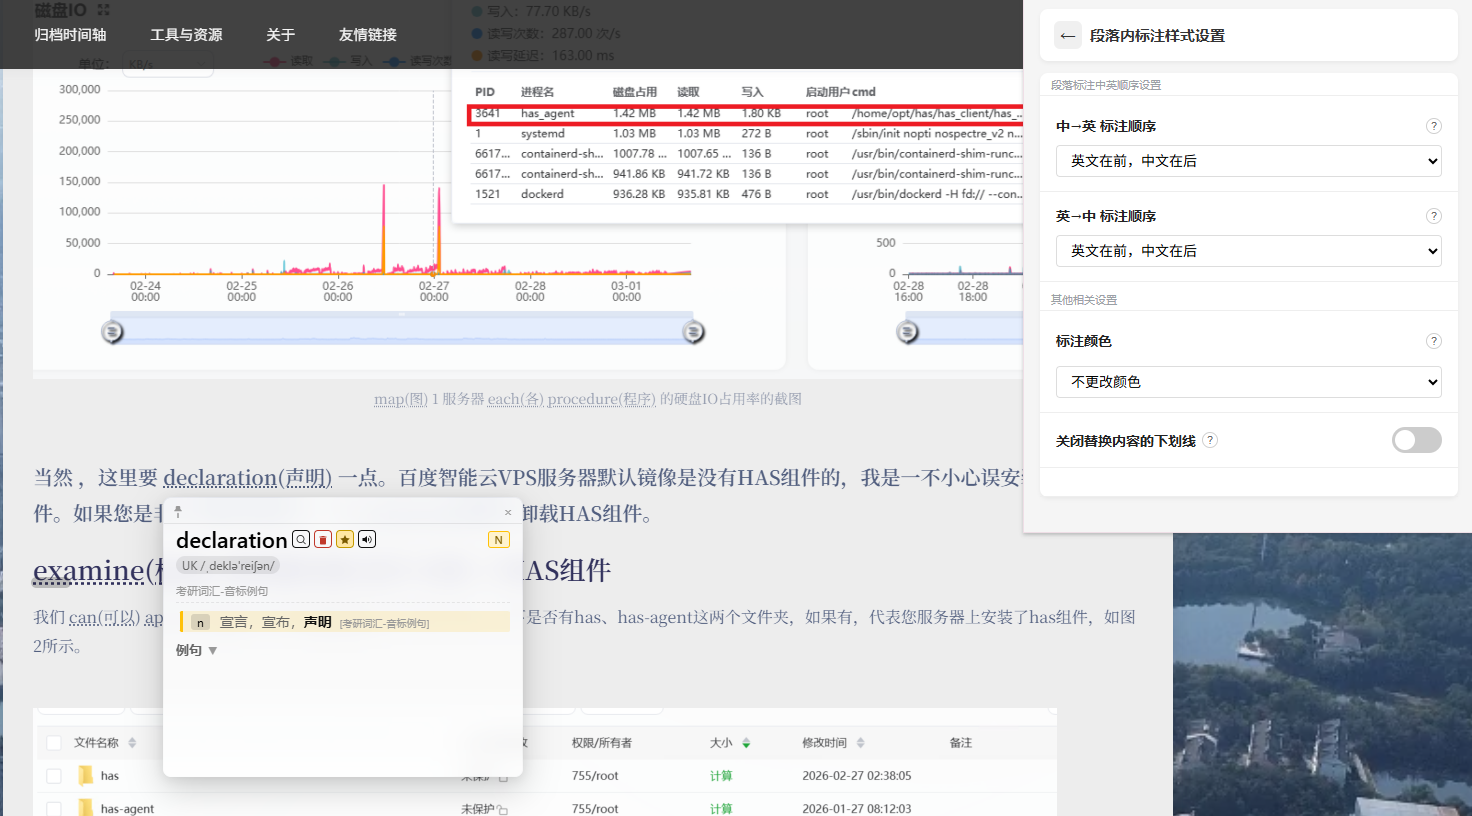Play pronunciation audio for declaration
The width and height of the screenshot is (1472, 816).
click(367, 540)
